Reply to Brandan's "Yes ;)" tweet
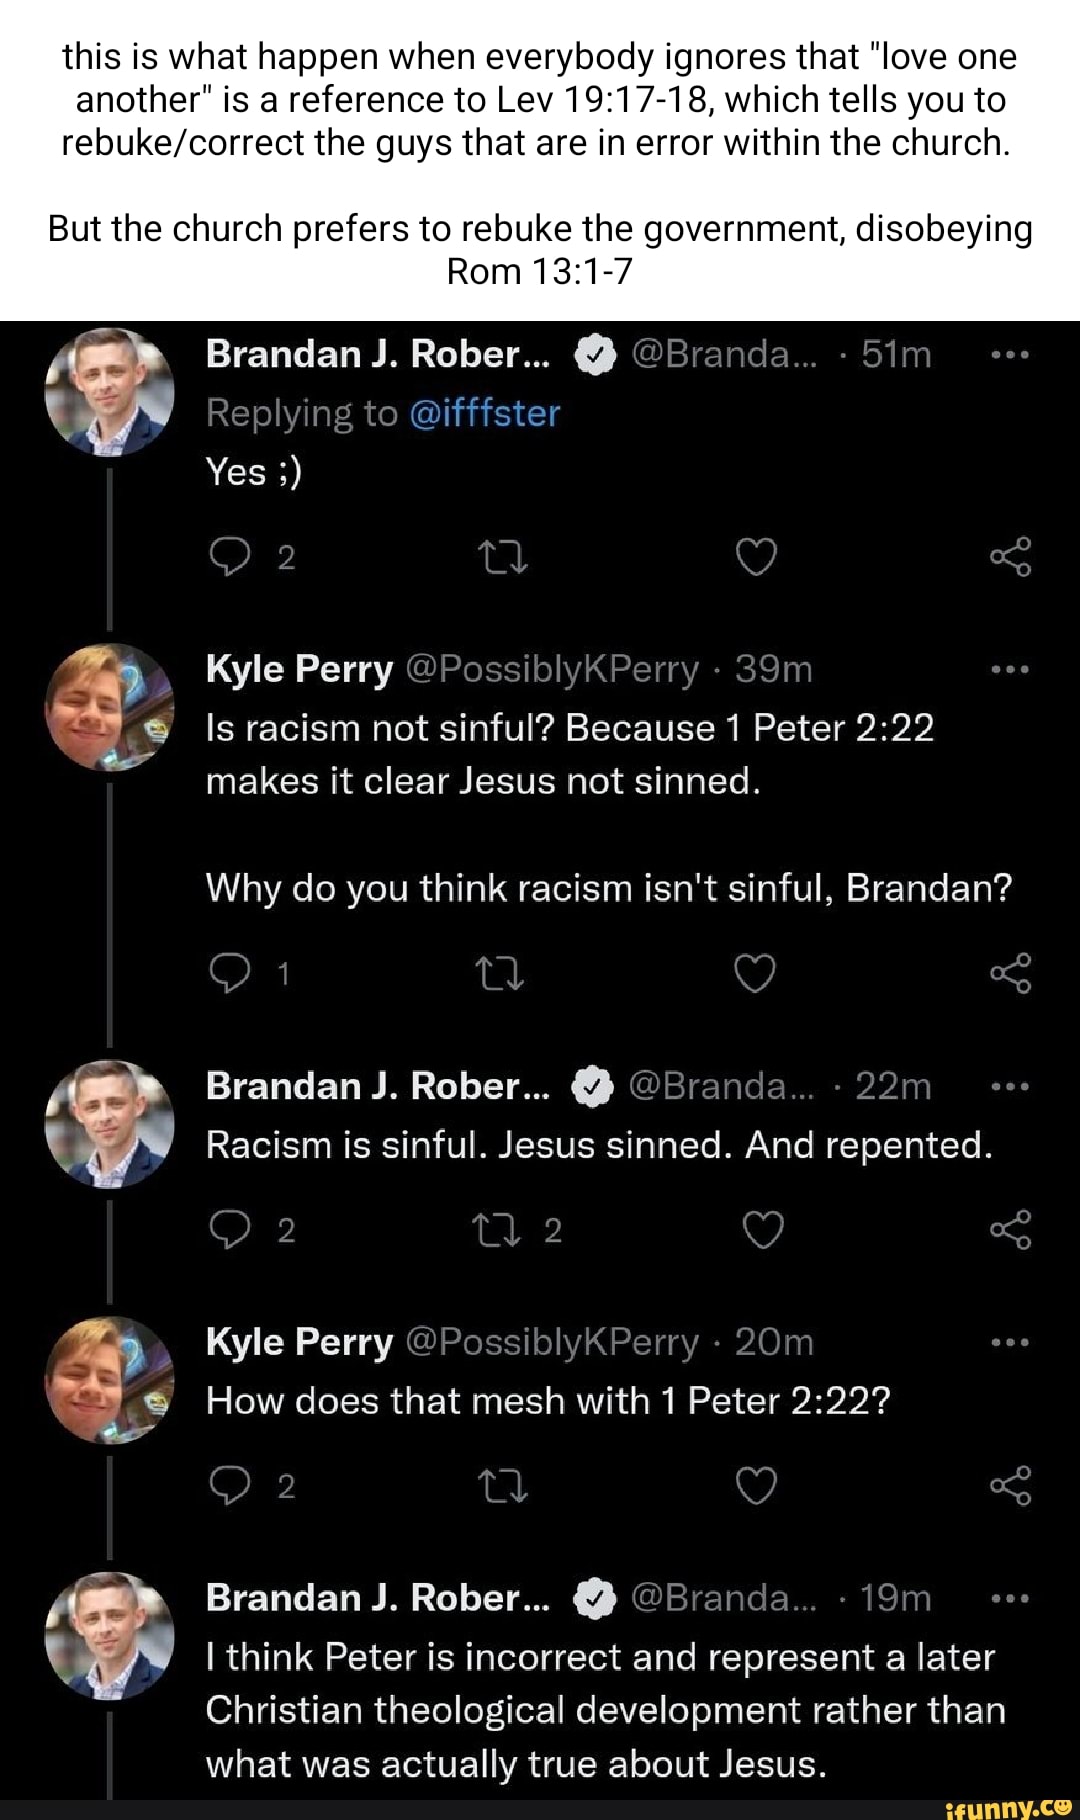Viewport: 1080px width, 1820px height. tap(230, 557)
